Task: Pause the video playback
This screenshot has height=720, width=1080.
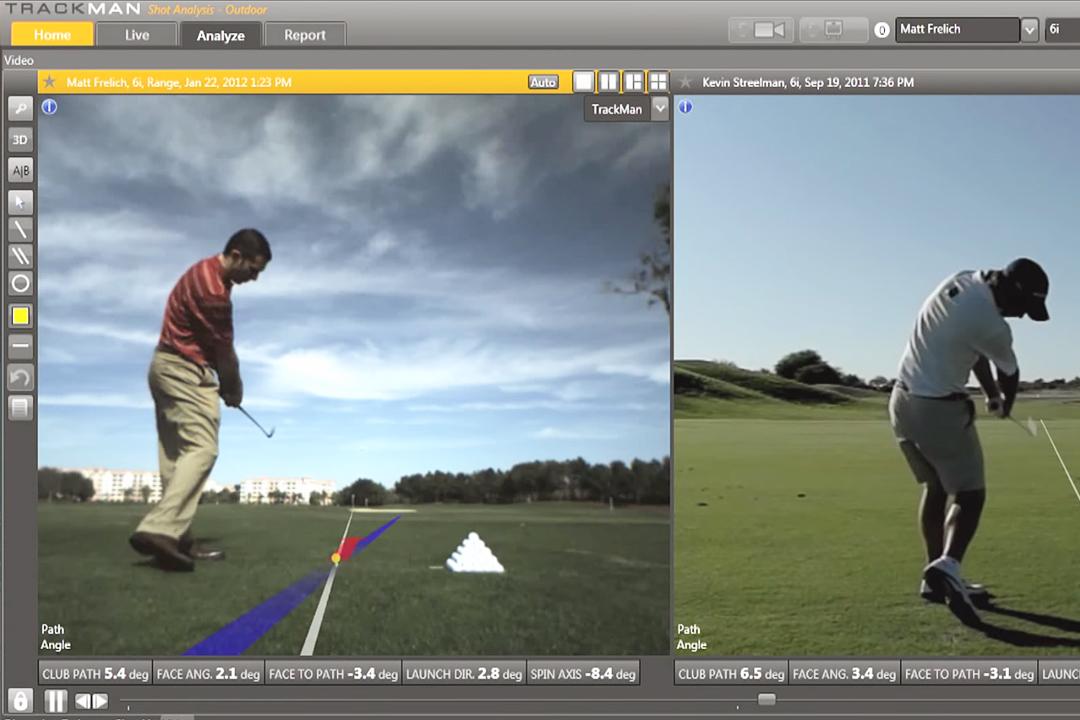Action: (55, 701)
